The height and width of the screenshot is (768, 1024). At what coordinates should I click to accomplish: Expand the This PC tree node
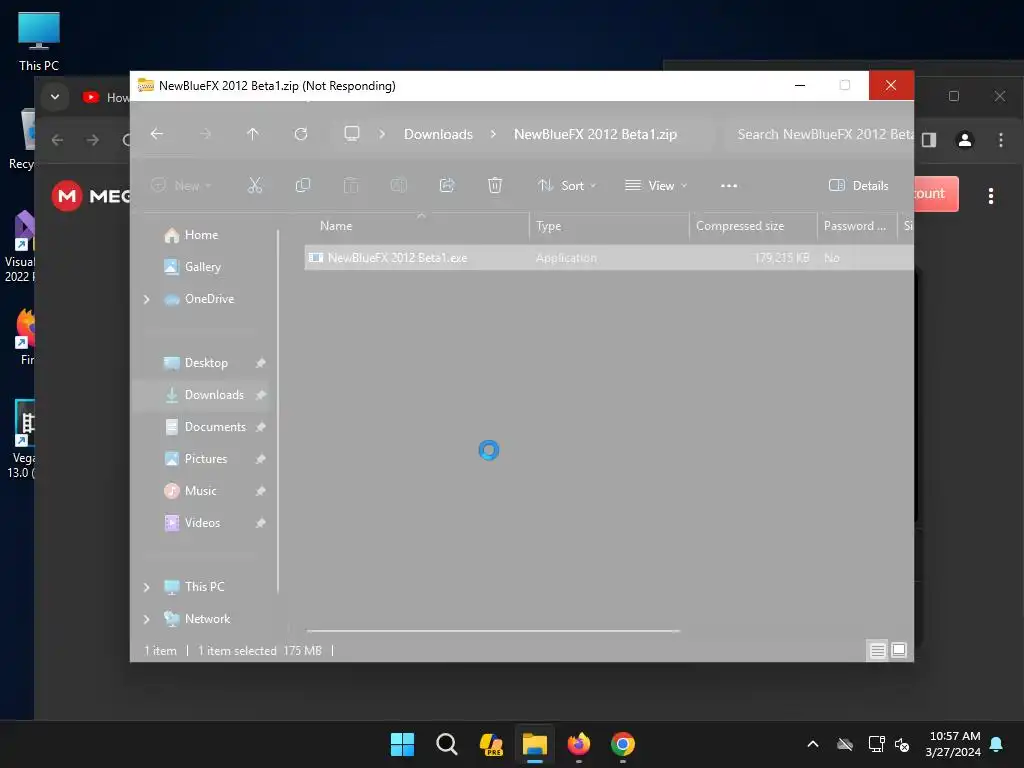pyautogui.click(x=147, y=587)
